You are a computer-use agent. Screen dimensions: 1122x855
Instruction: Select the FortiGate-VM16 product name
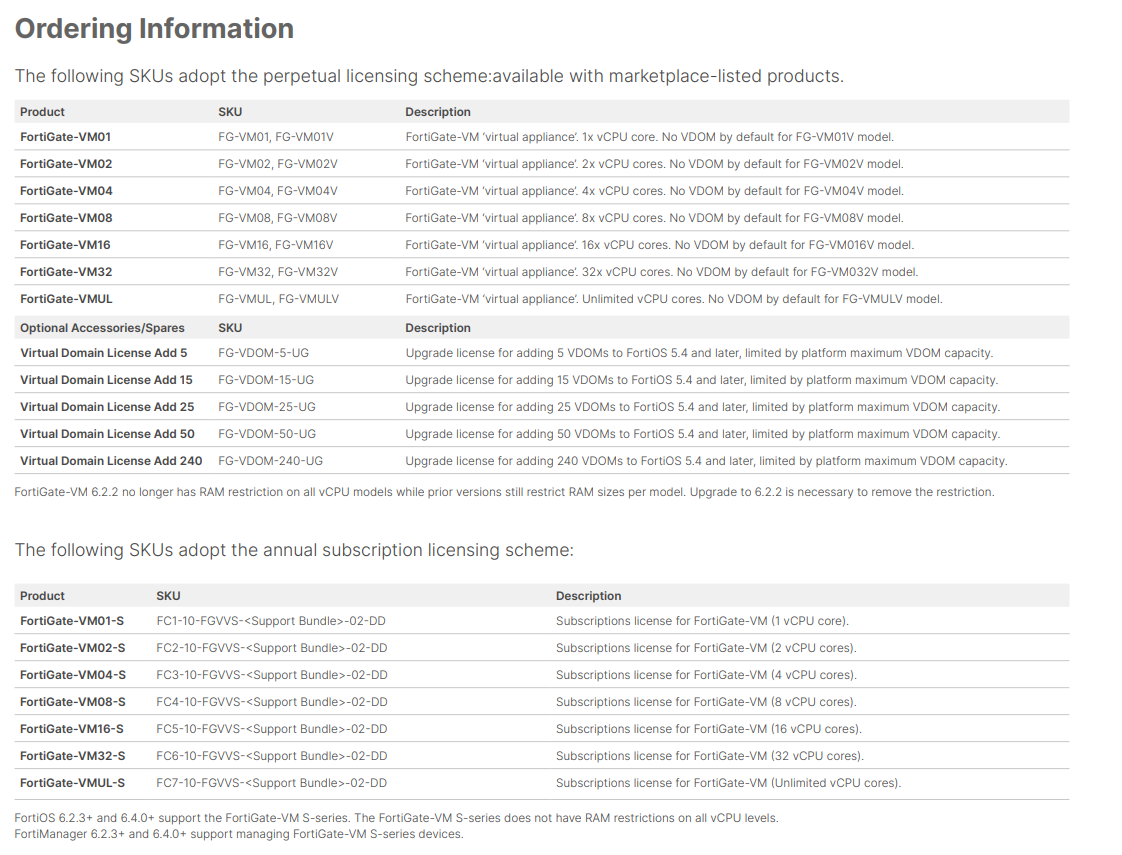(x=65, y=245)
